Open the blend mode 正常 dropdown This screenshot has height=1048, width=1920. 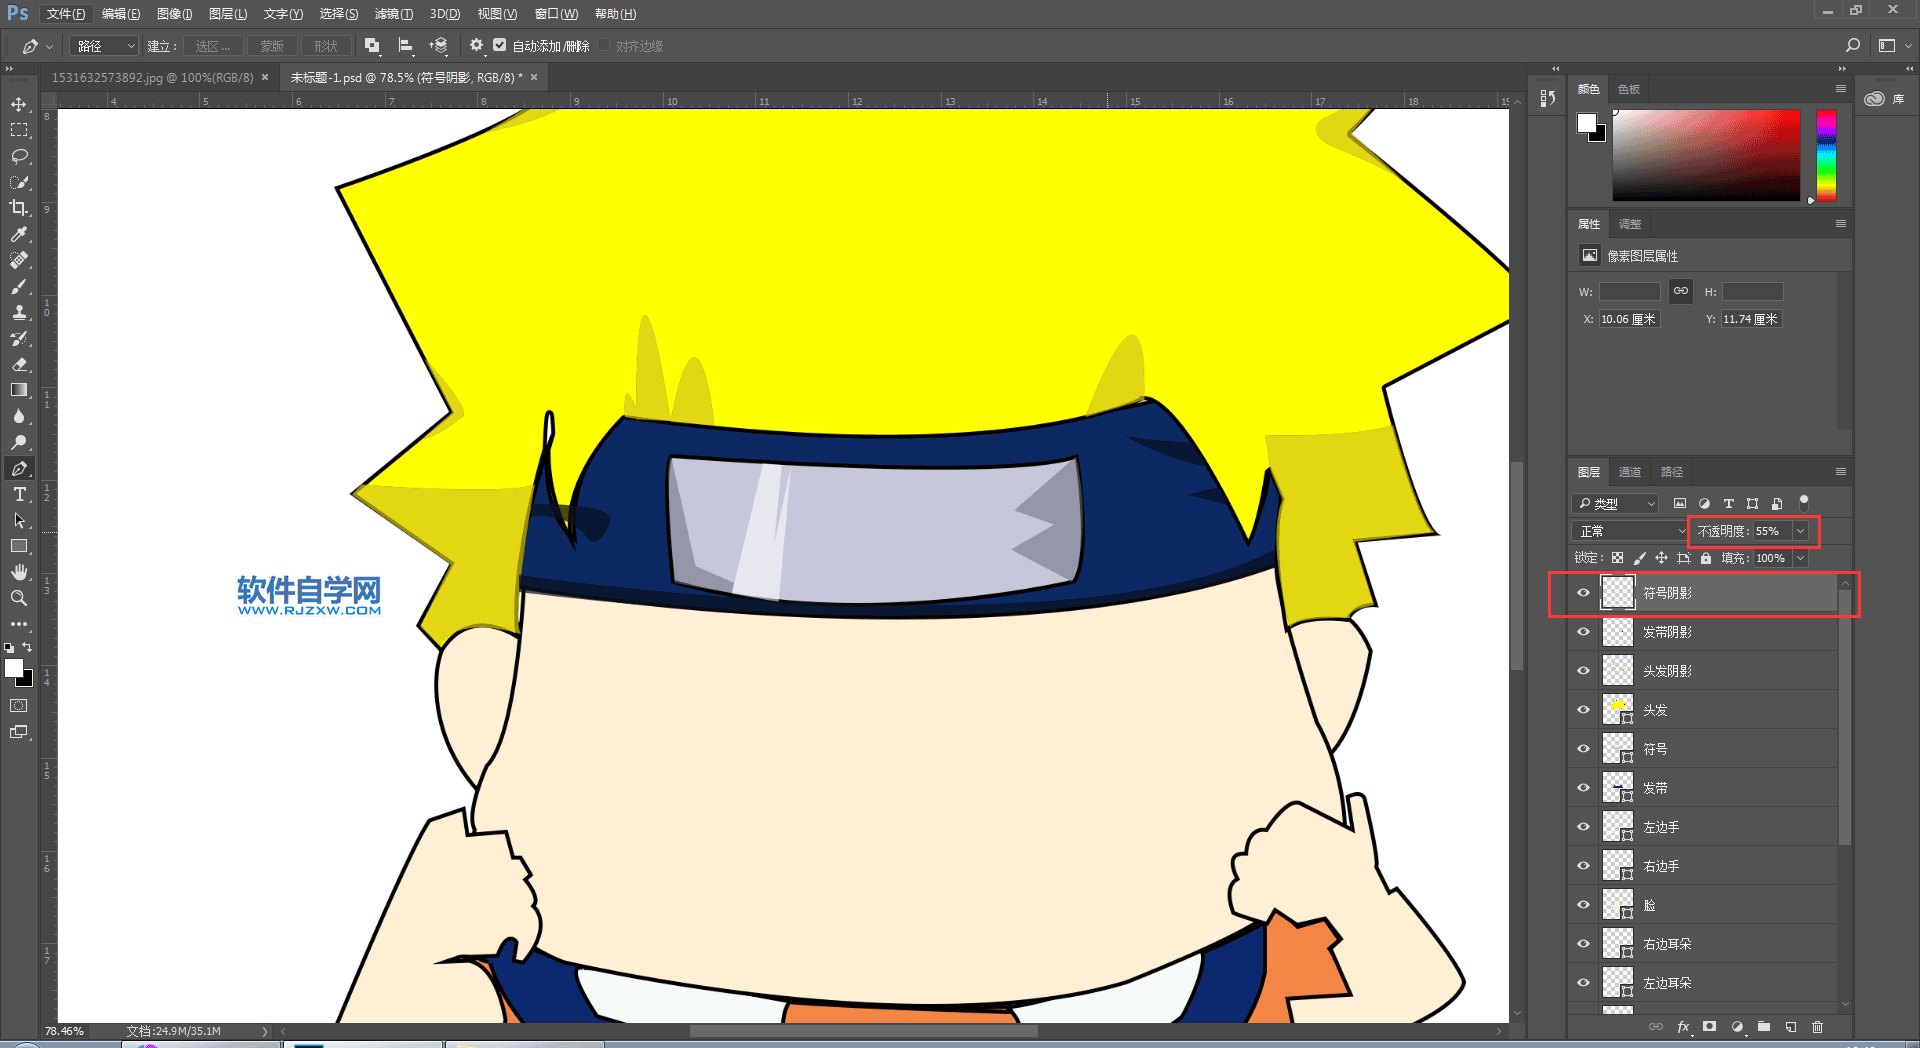click(x=1630, y=531)
